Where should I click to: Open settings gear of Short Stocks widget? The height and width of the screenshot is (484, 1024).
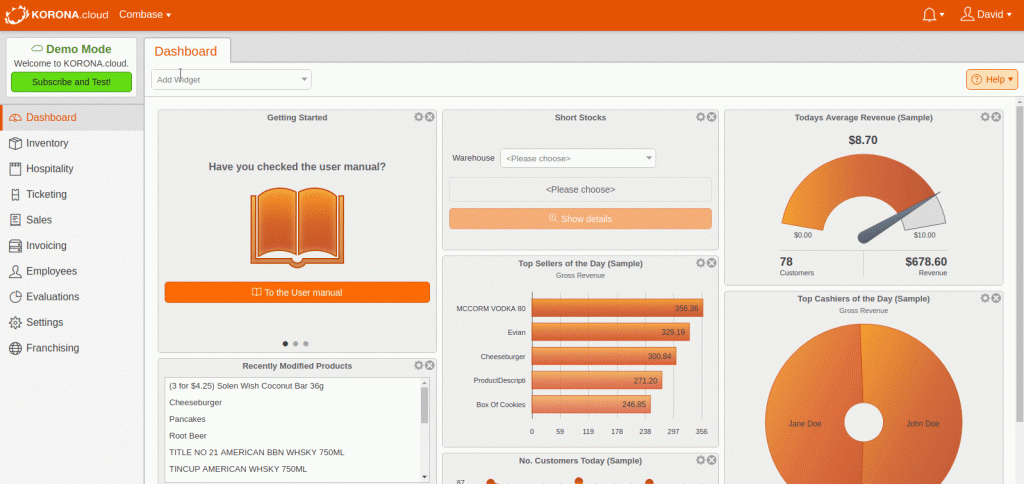click(701, 117)
